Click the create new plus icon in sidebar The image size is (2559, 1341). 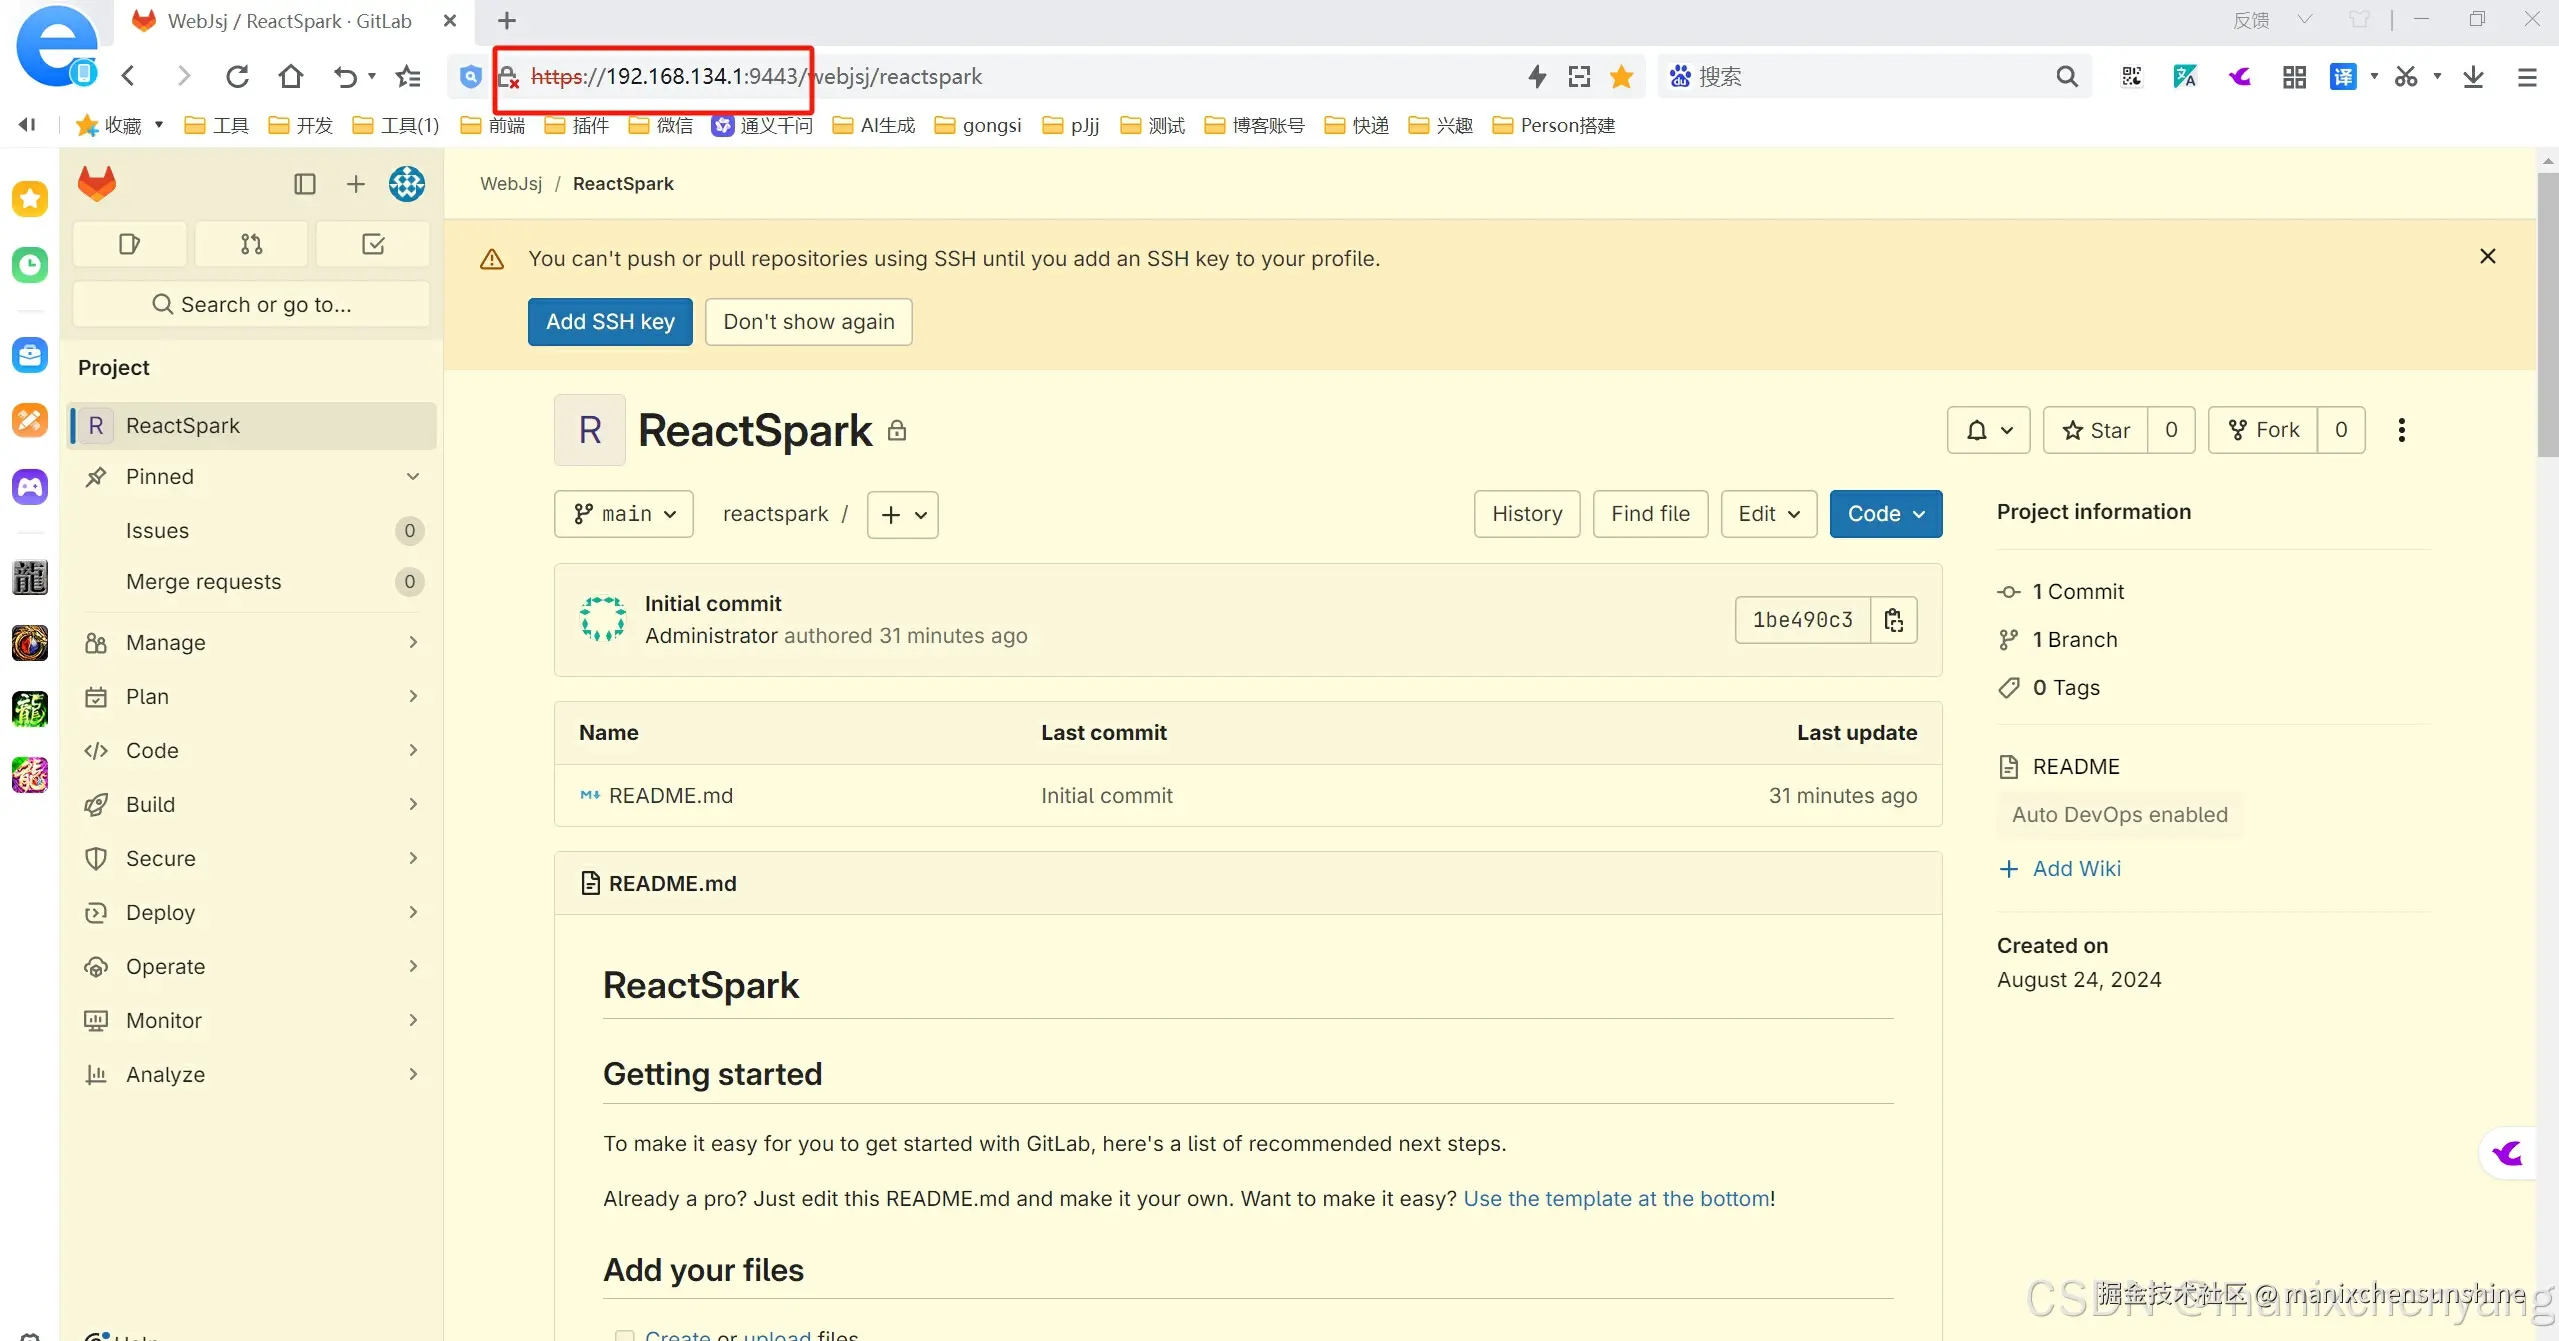355,184
